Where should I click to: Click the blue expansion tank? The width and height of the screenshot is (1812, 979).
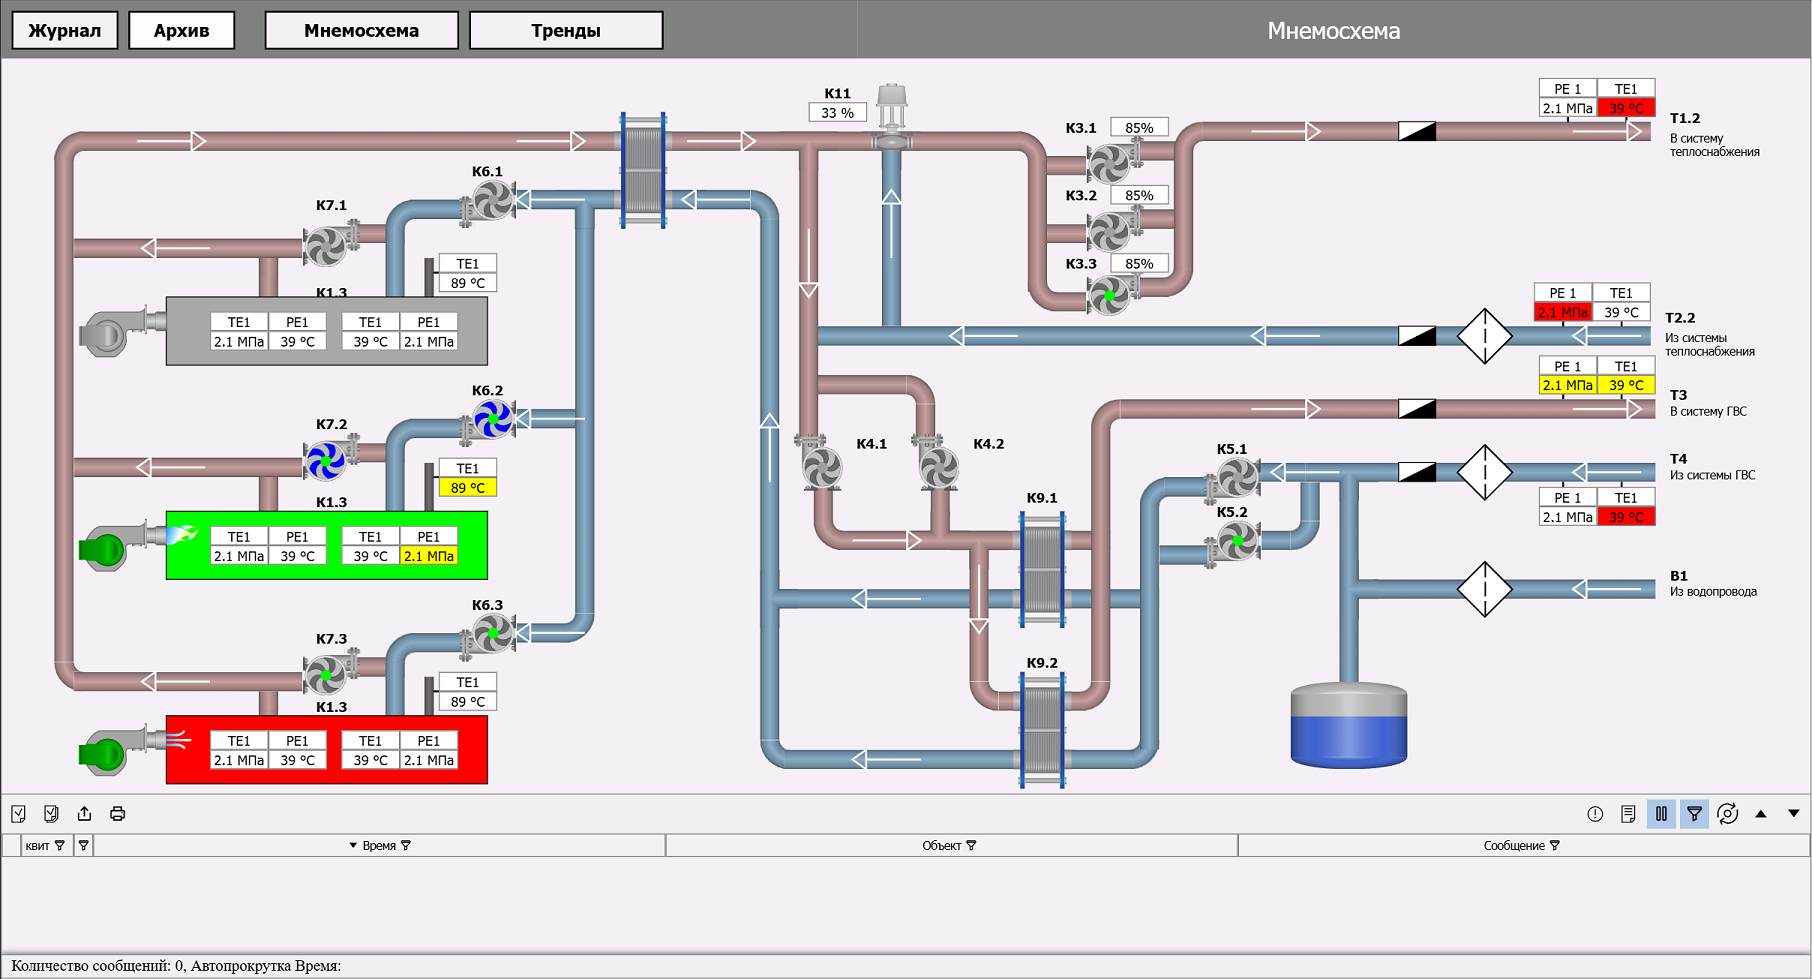(x=1348, y=725)
